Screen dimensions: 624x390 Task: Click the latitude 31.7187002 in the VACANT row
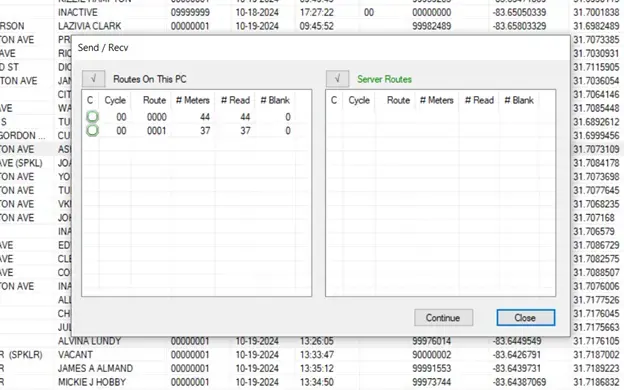coord(596,355)
